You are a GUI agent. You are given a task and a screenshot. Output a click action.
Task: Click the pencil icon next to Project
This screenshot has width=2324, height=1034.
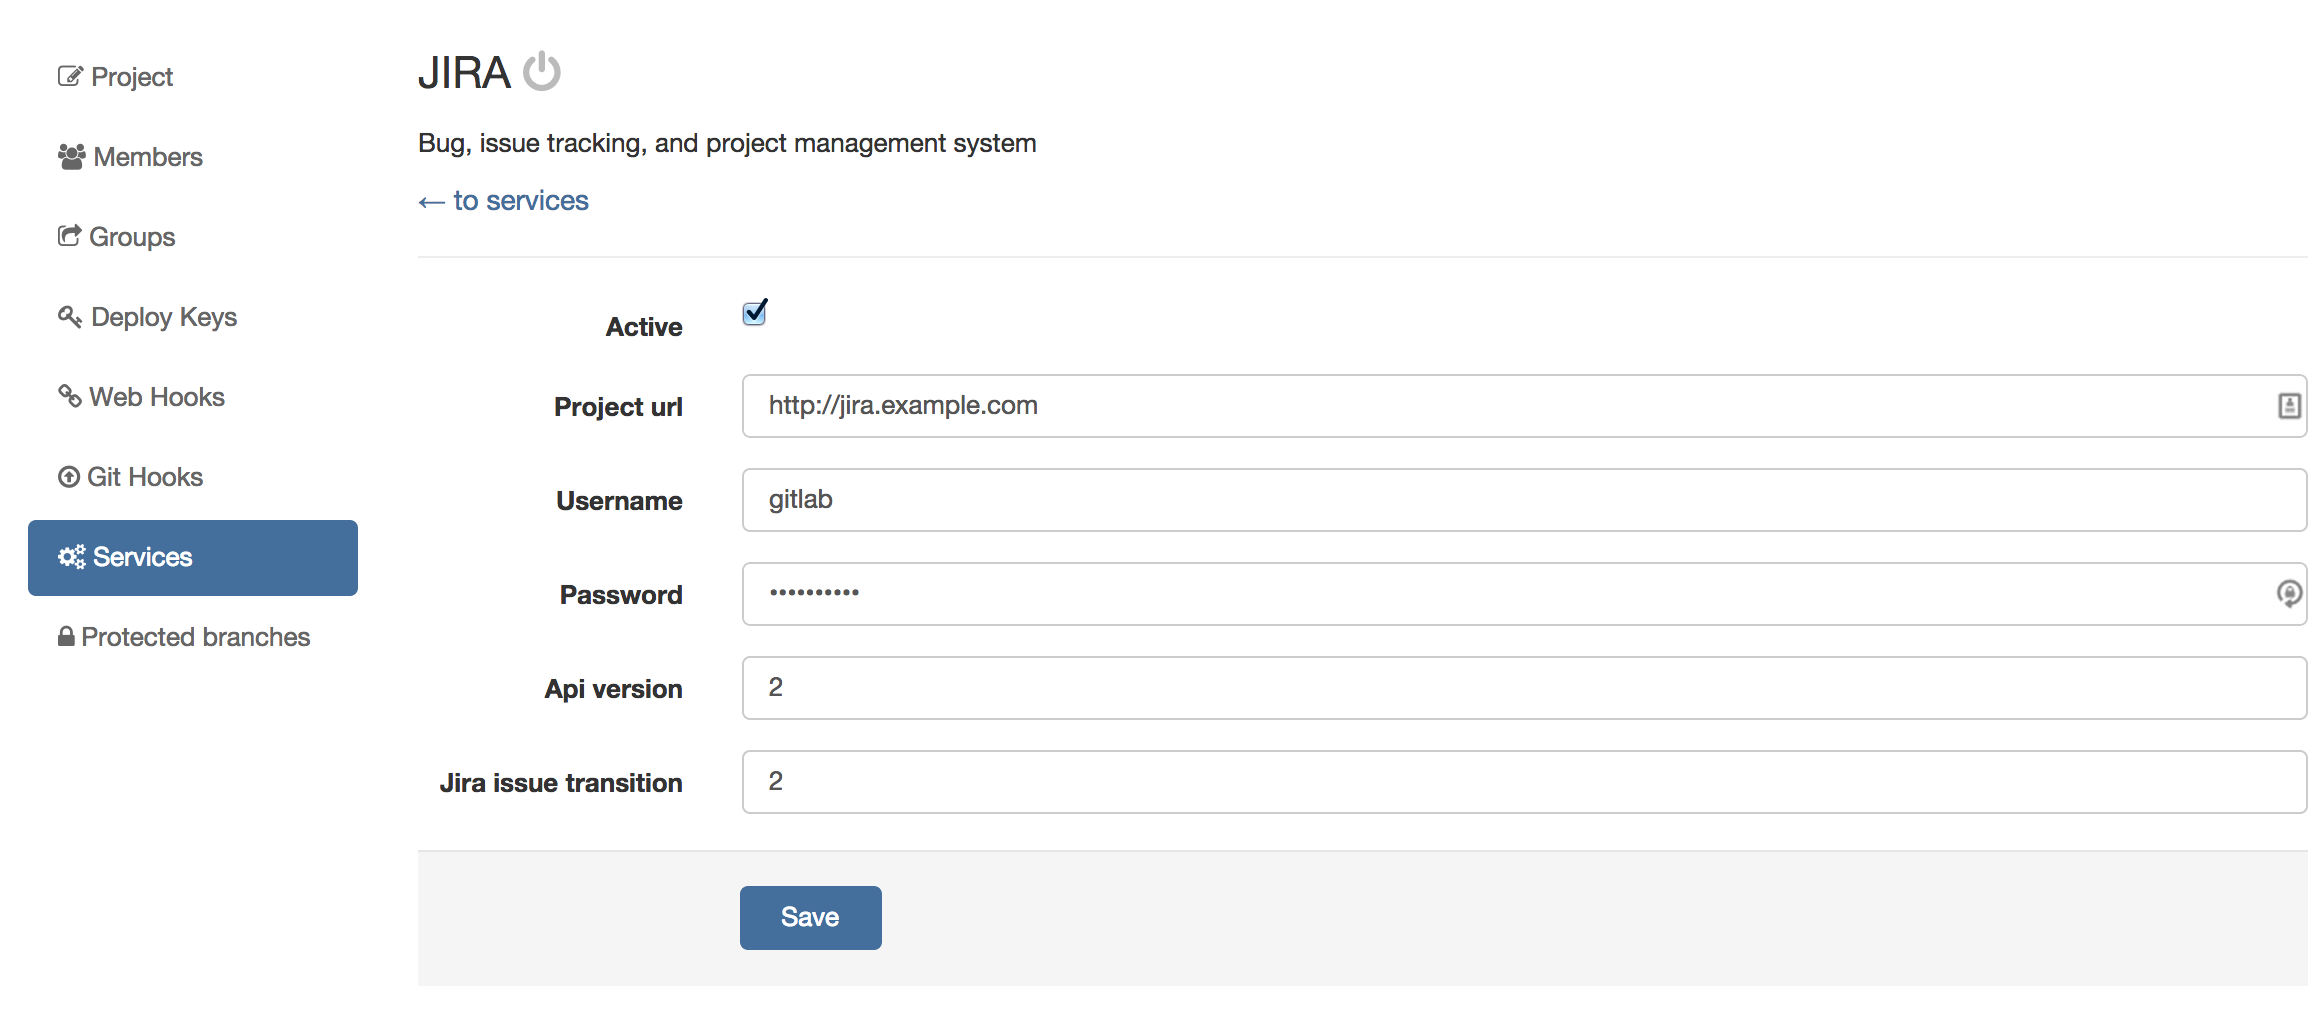pyautogui.click(x=68, y=74)
